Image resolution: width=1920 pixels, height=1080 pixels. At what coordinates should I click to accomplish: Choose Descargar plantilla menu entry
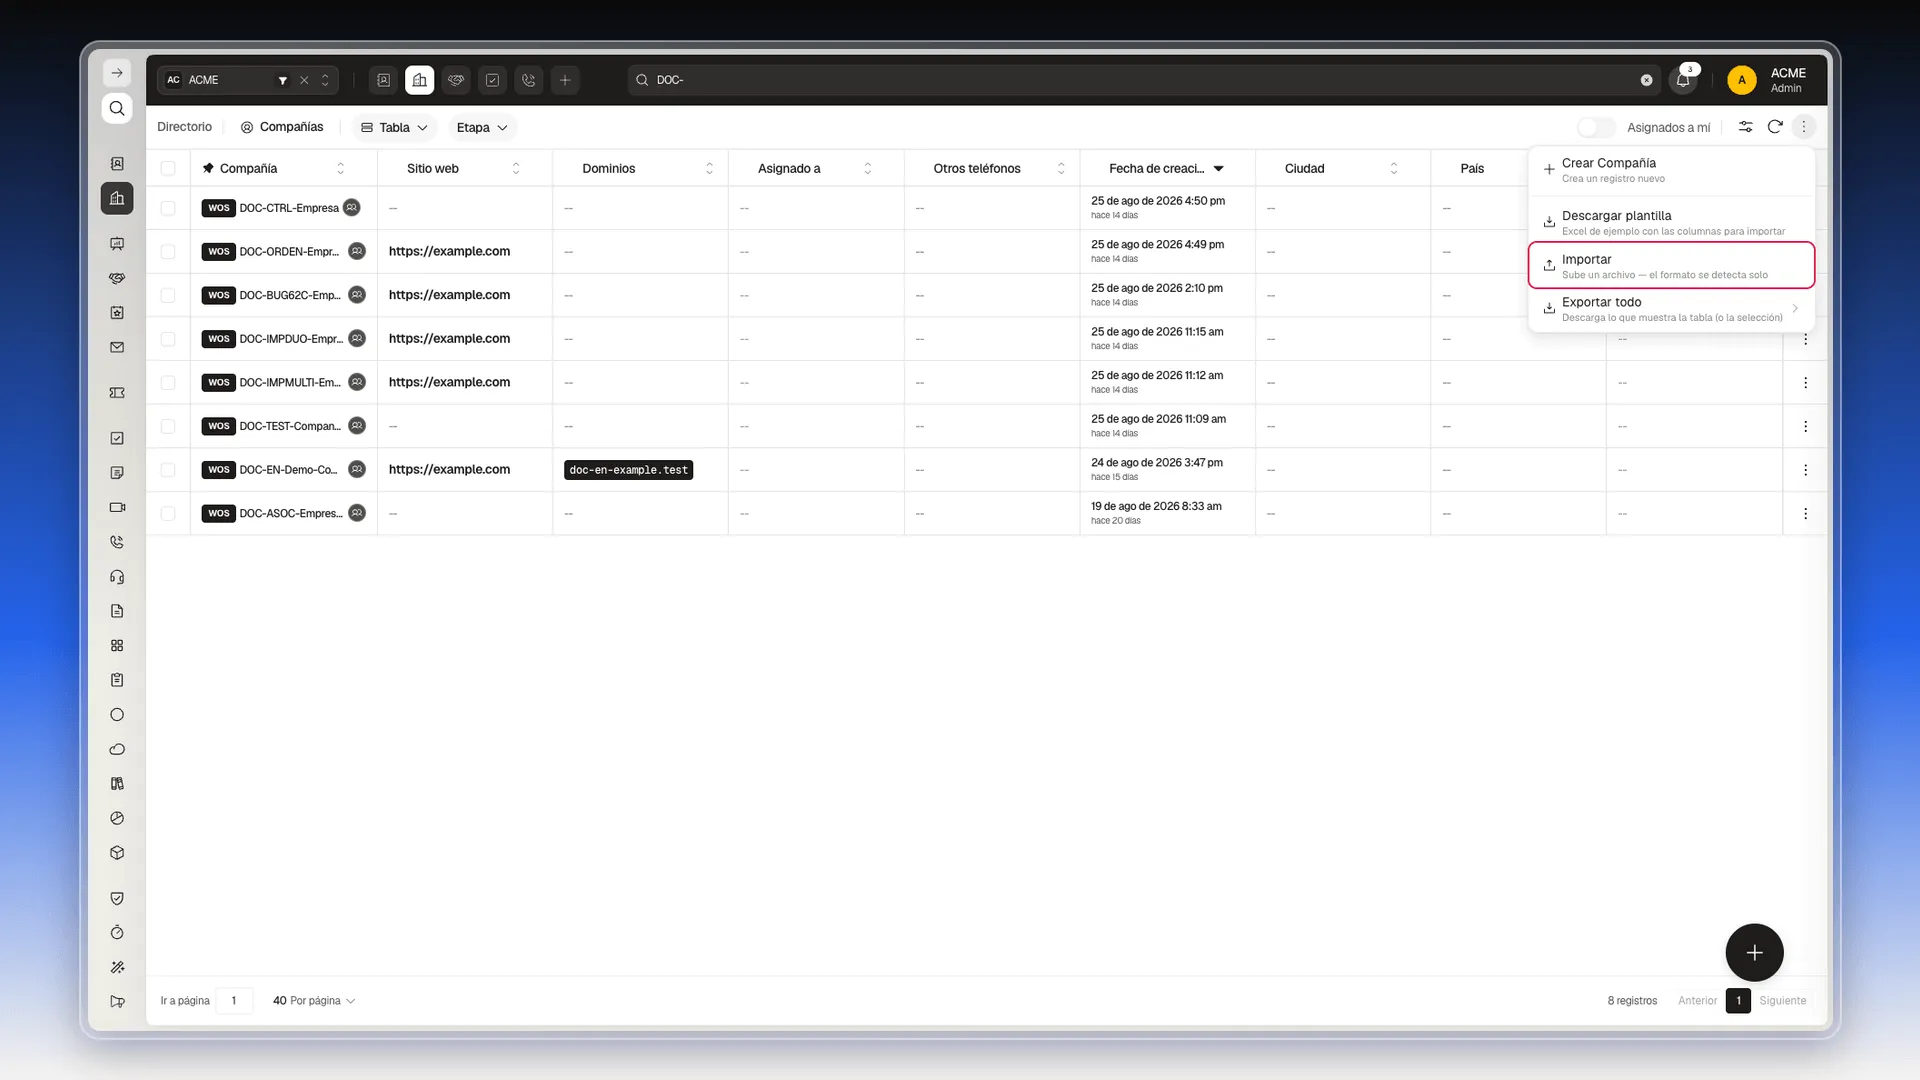(1671, 222)
